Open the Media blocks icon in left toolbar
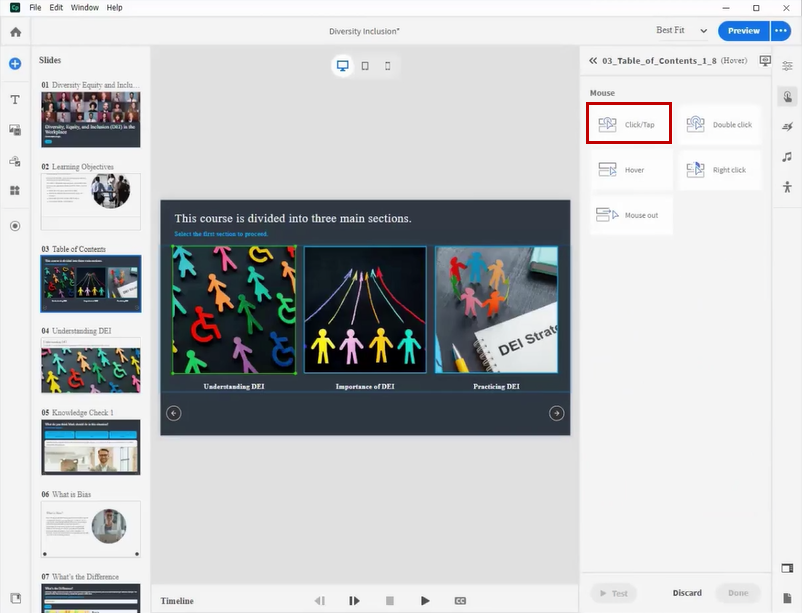 (x=15, y=130)
